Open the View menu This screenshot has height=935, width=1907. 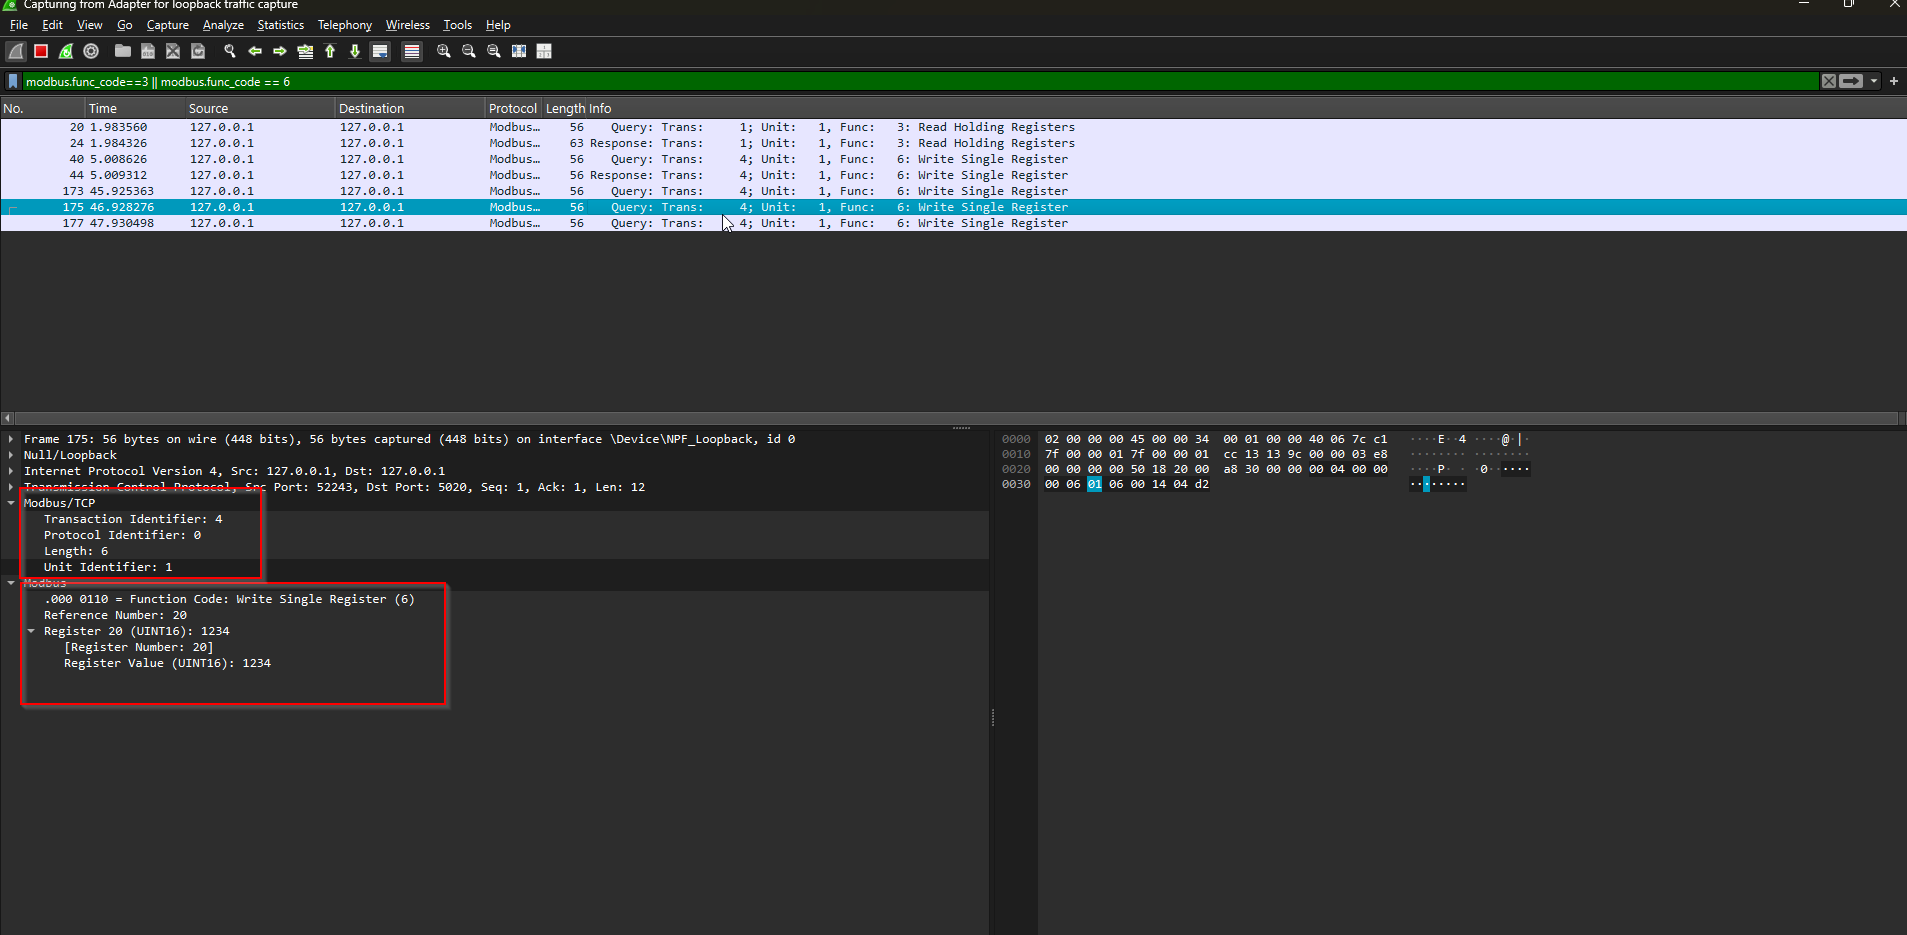tap(90, 25)
